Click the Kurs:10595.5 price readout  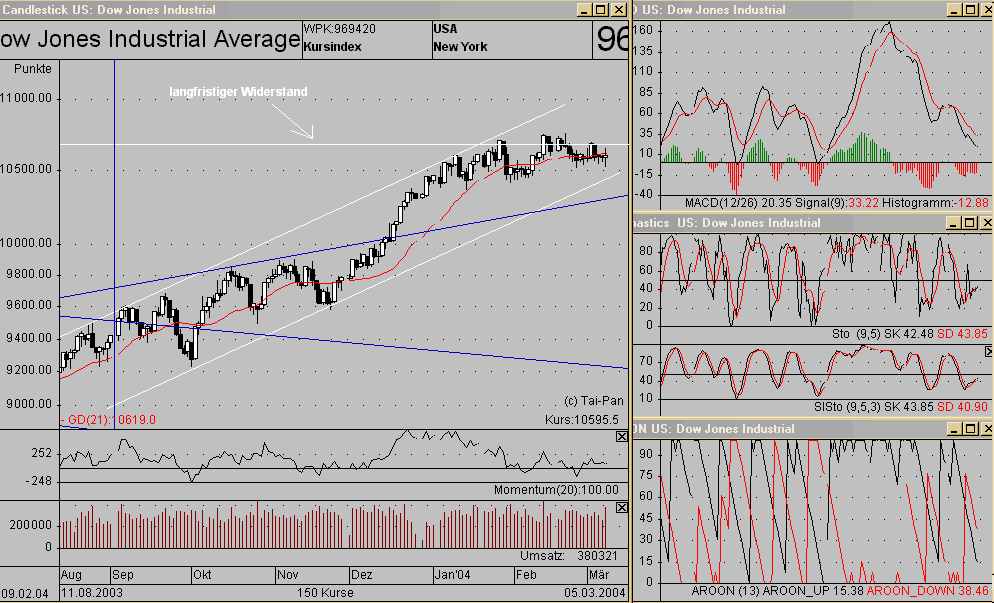click(x=582, y=420)
